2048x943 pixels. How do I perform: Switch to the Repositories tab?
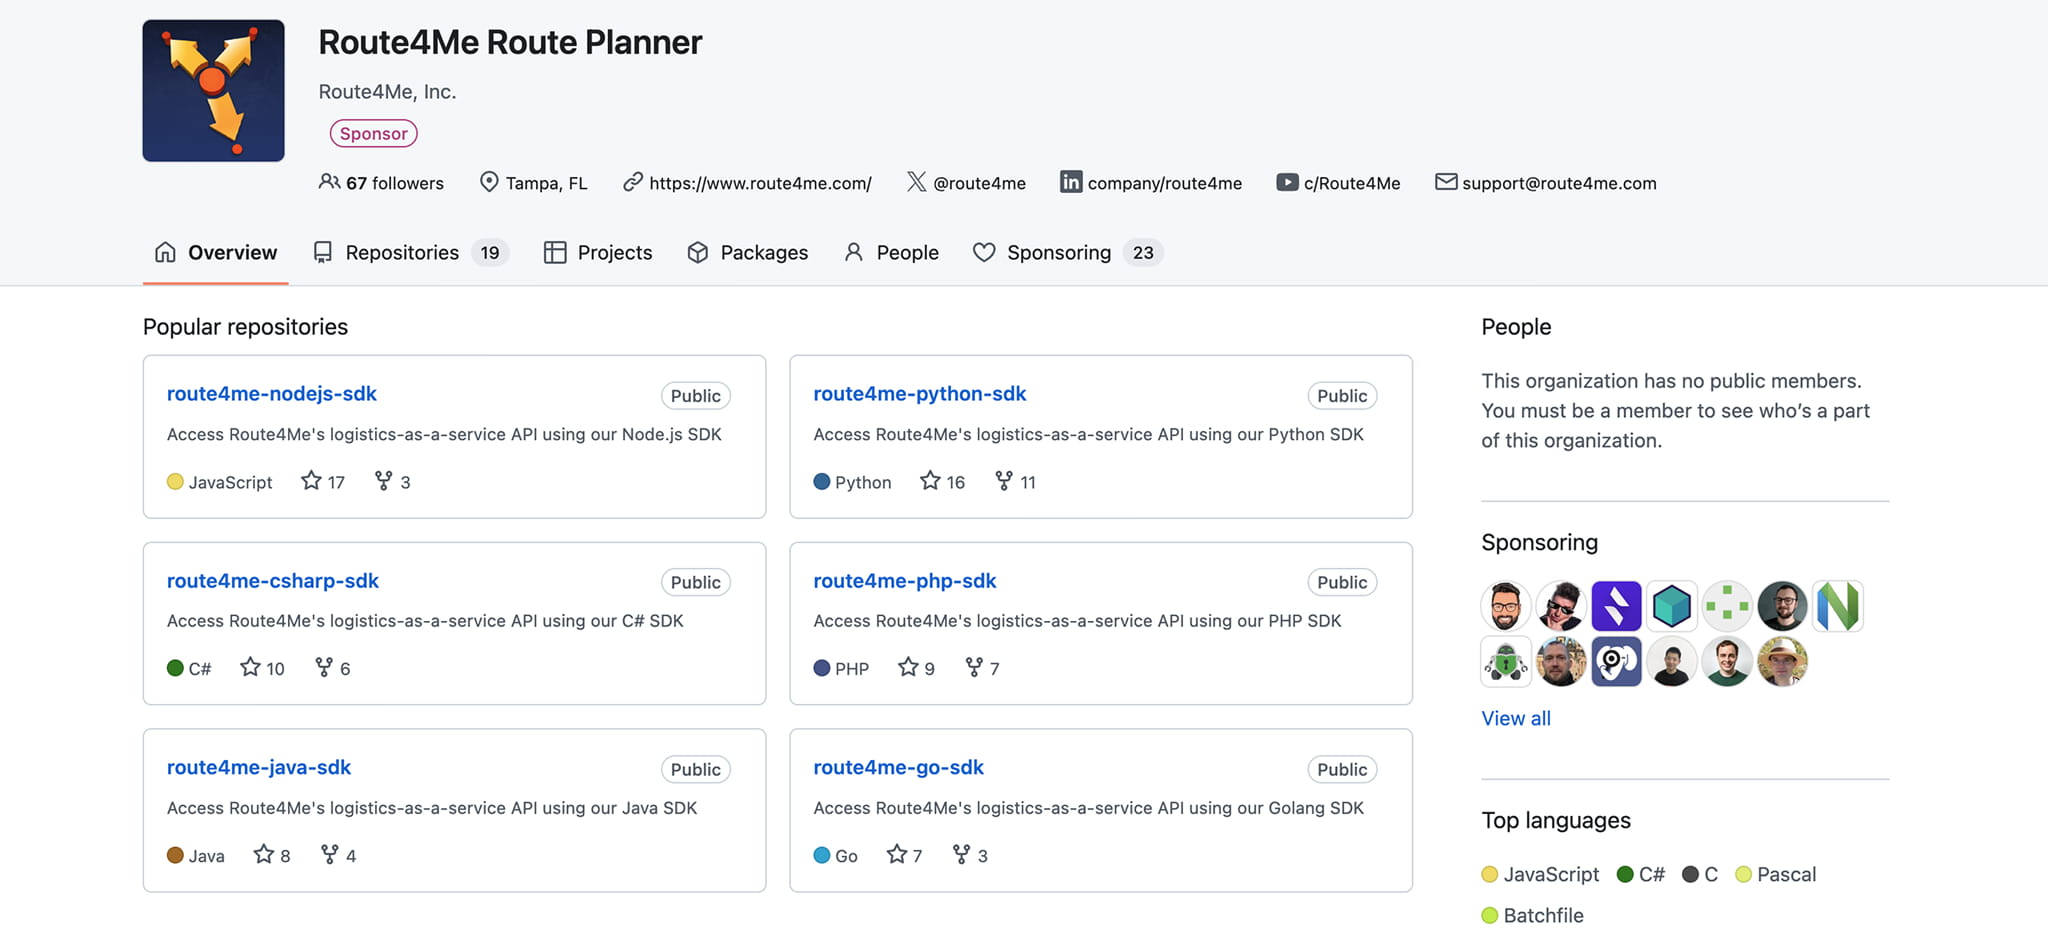click(x=411, y=253)
